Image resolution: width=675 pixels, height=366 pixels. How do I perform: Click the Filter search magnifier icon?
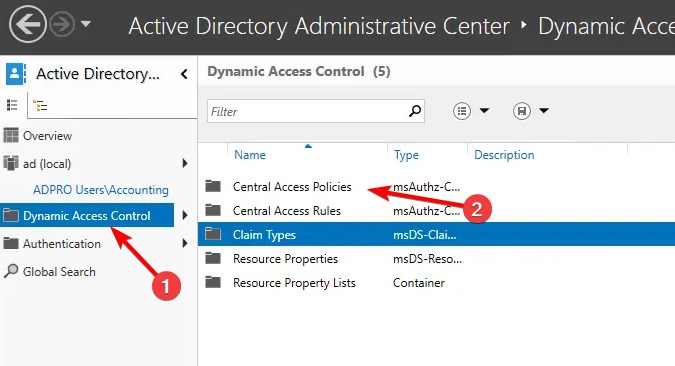pyautogui.click(x=415, y=111)
